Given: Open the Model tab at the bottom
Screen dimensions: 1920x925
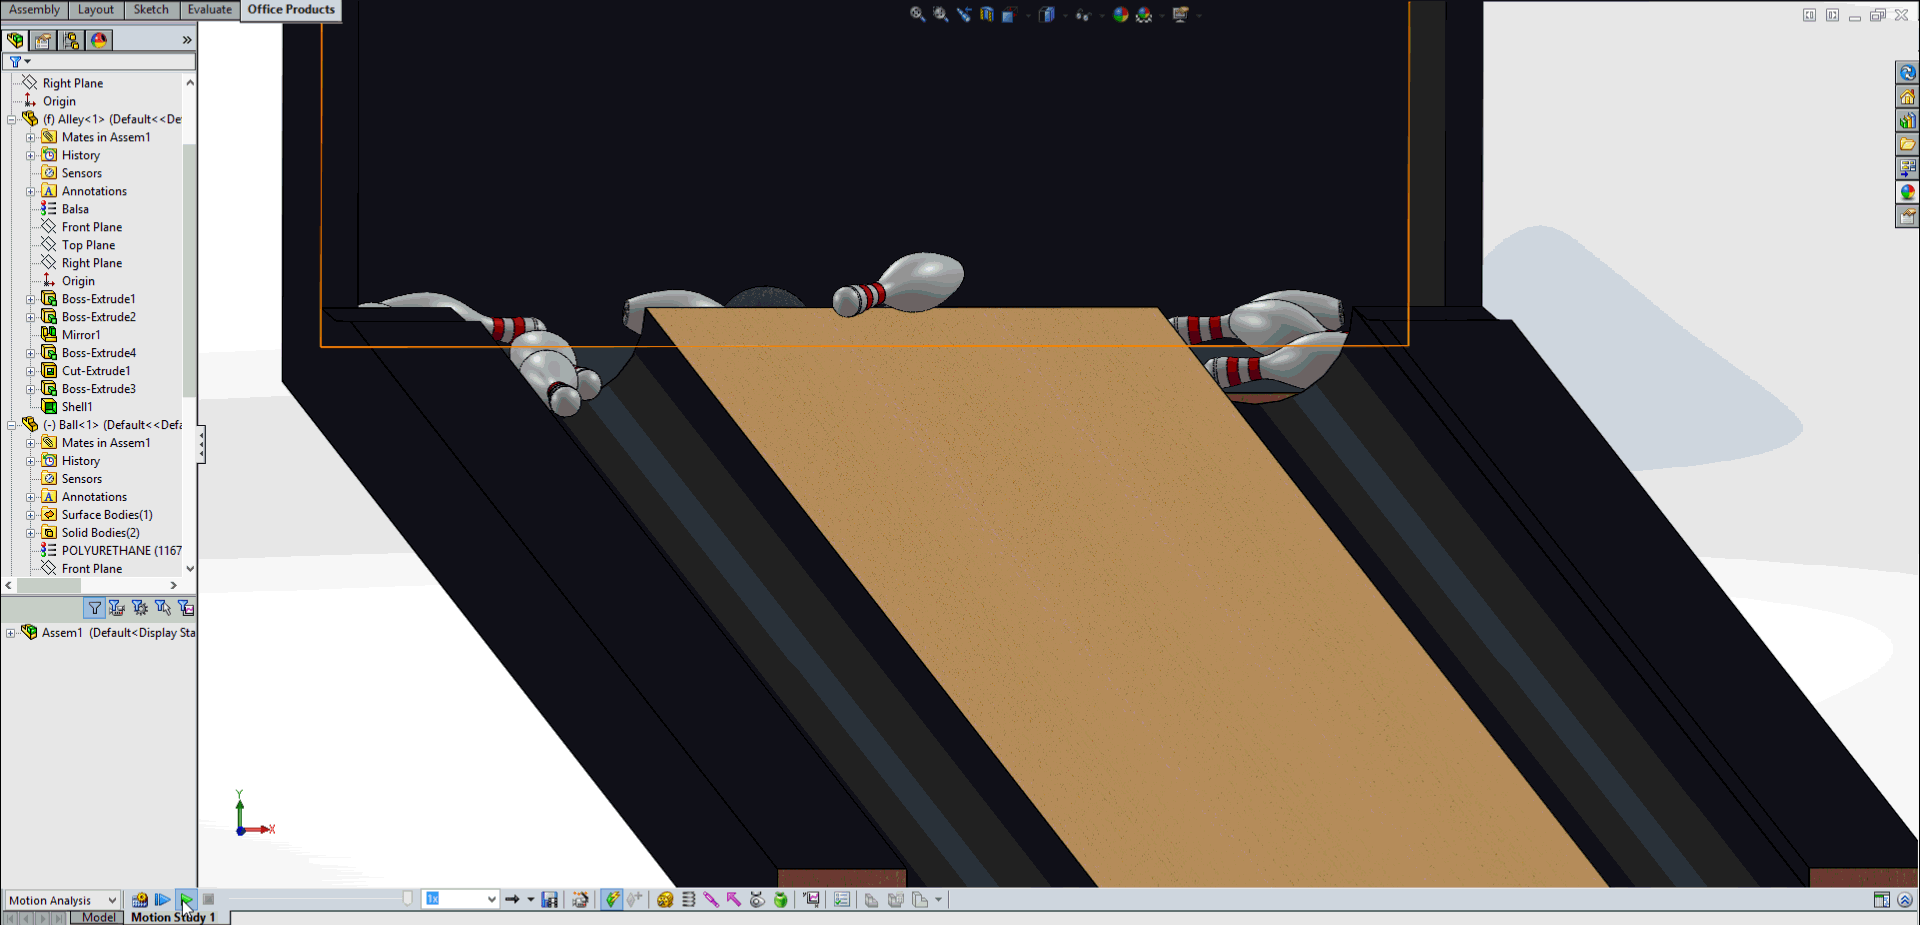Looking at the screenshot, I should pos(97,916).
